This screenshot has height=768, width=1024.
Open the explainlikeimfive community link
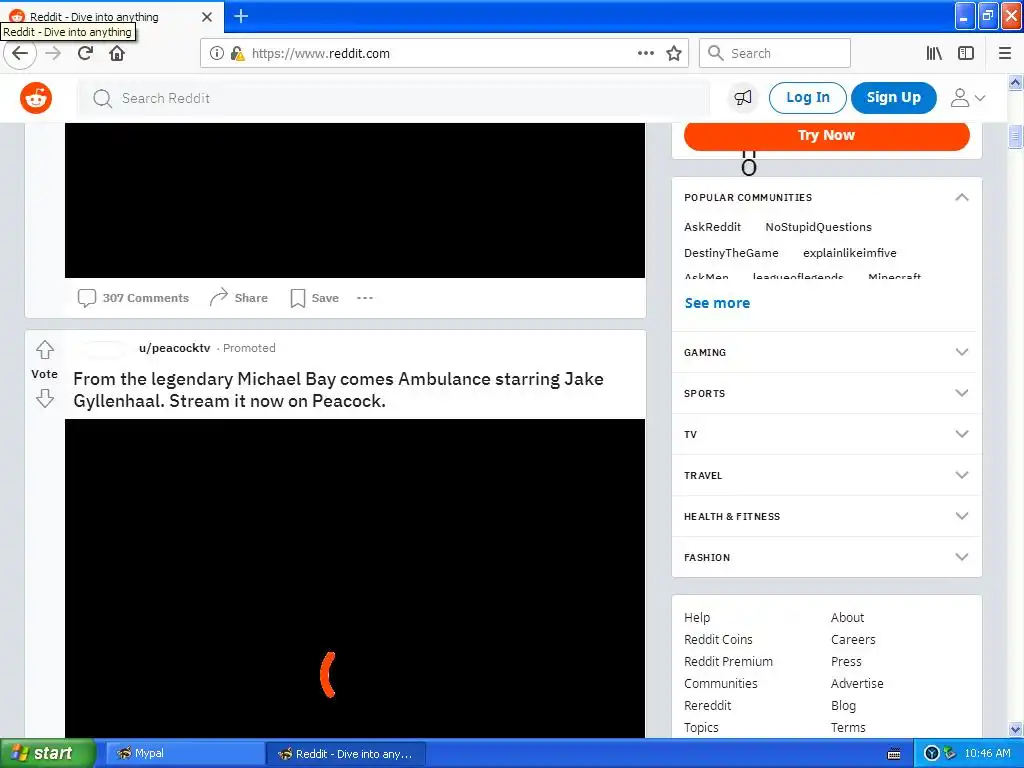click(850, 253)
